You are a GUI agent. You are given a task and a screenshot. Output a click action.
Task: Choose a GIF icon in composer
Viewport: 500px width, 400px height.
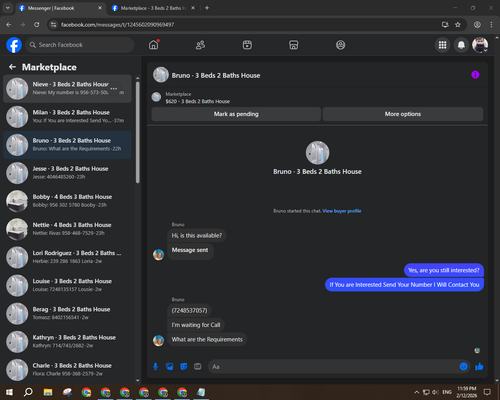point(198,367)
